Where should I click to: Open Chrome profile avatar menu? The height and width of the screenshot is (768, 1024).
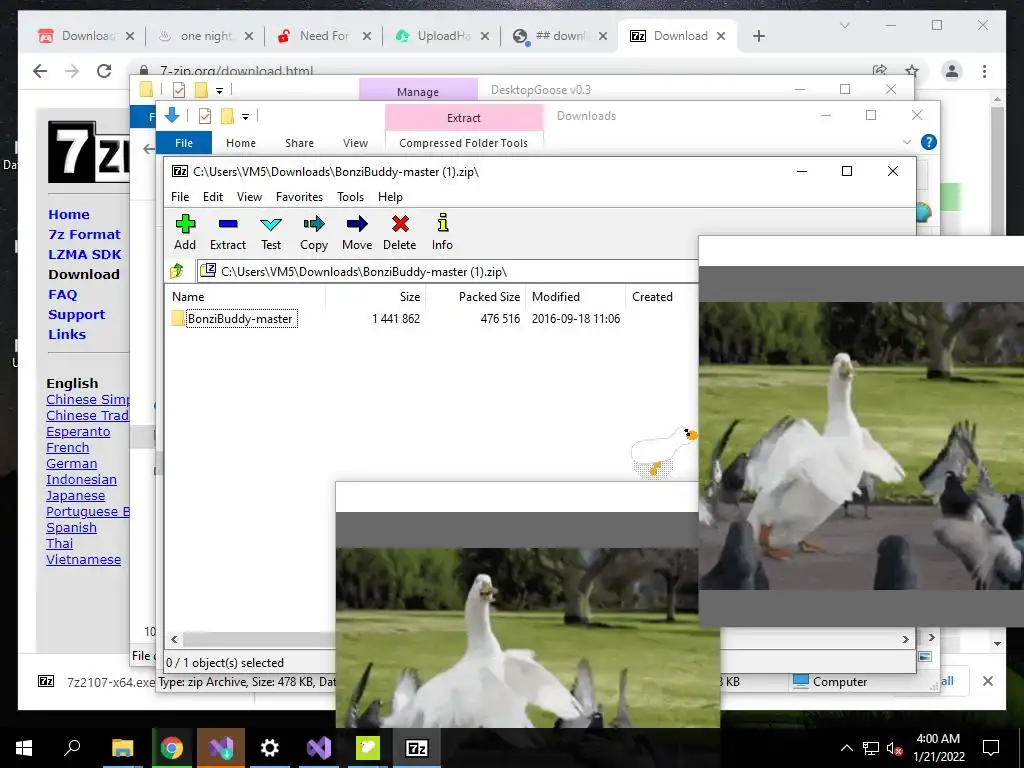tap(952, 71)
